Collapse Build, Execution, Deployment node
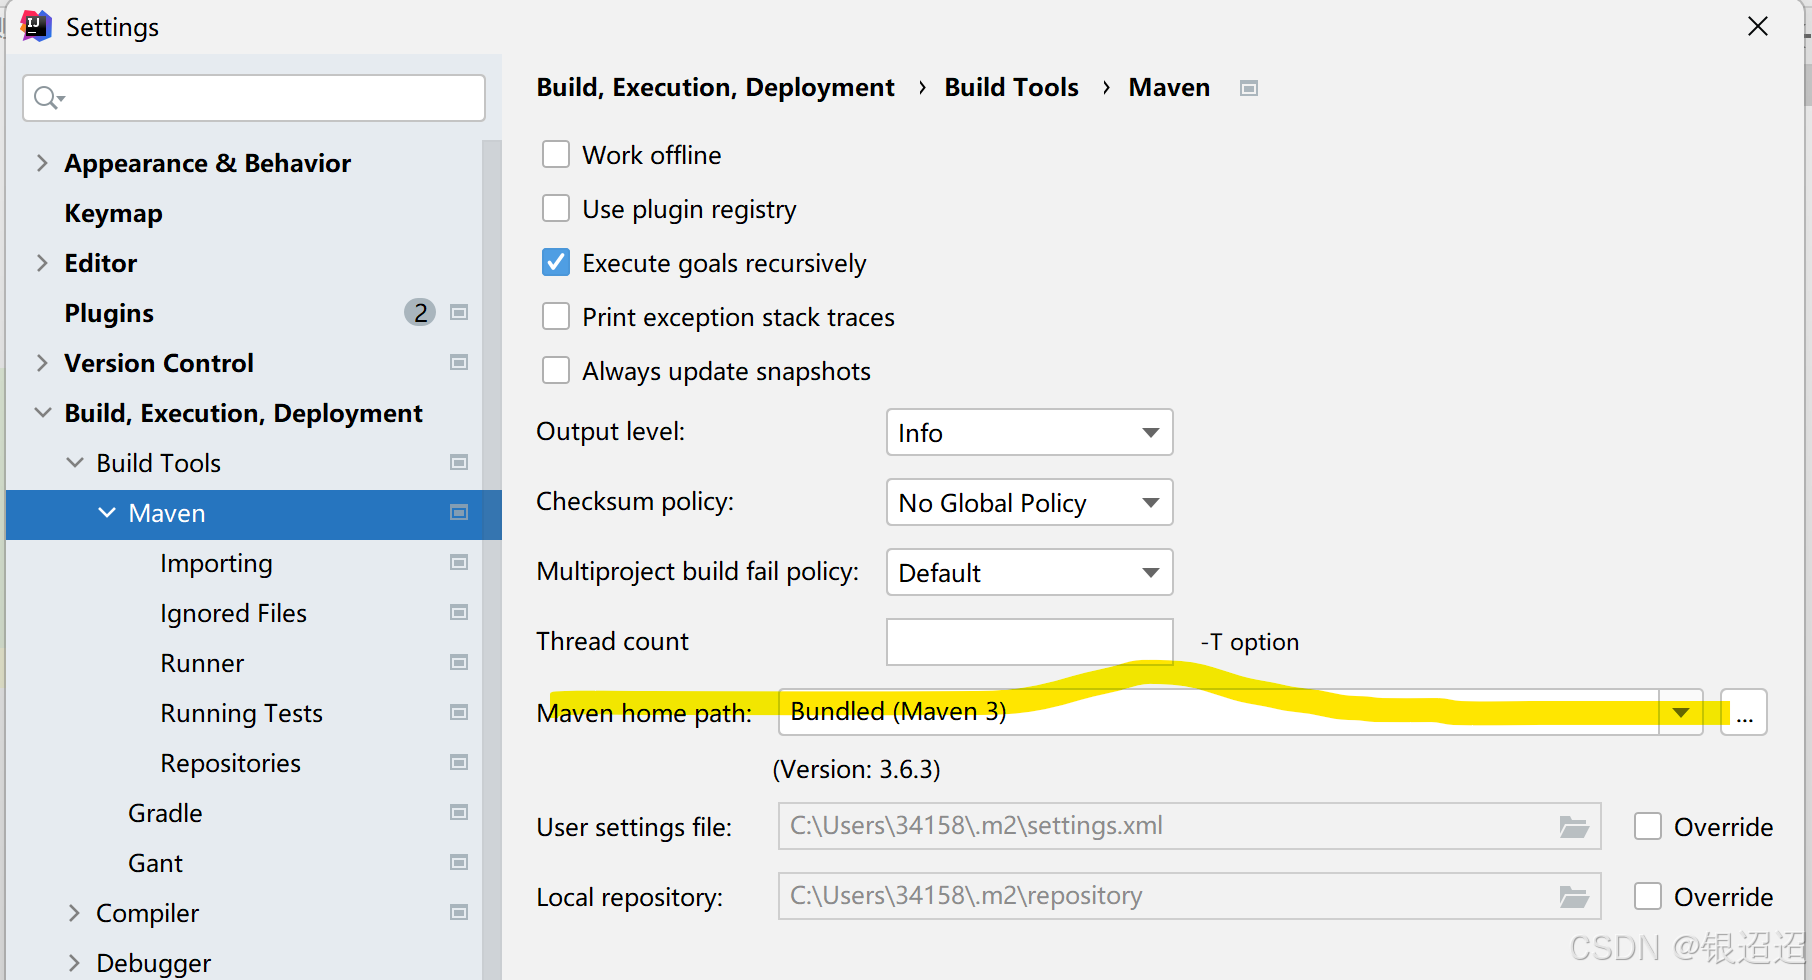This screenshot has height=980, width=1812. [x=43, y=413]
